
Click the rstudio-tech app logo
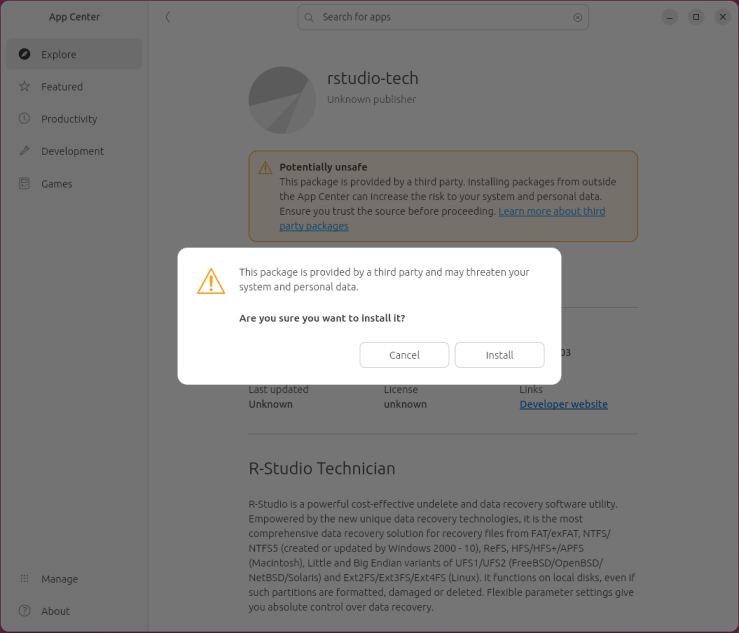pyautogui.click(x=282, y=100)
